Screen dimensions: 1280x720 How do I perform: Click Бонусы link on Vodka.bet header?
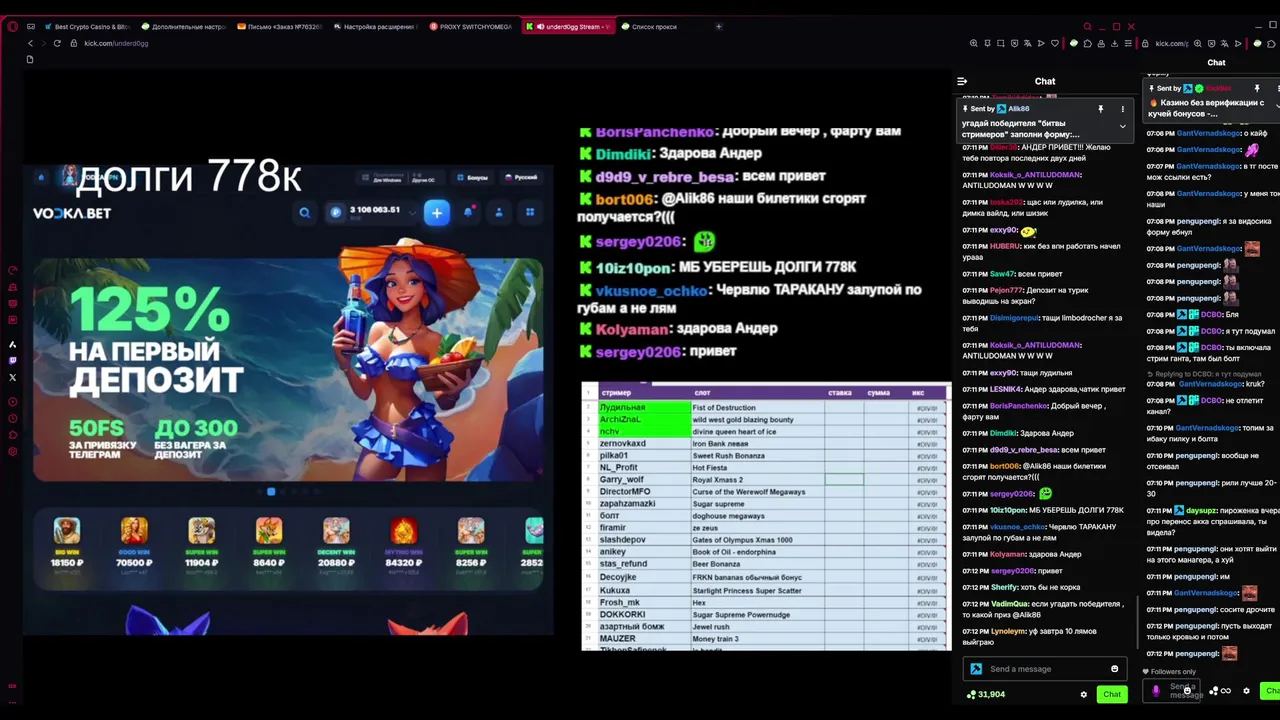(x=472, y=177)
